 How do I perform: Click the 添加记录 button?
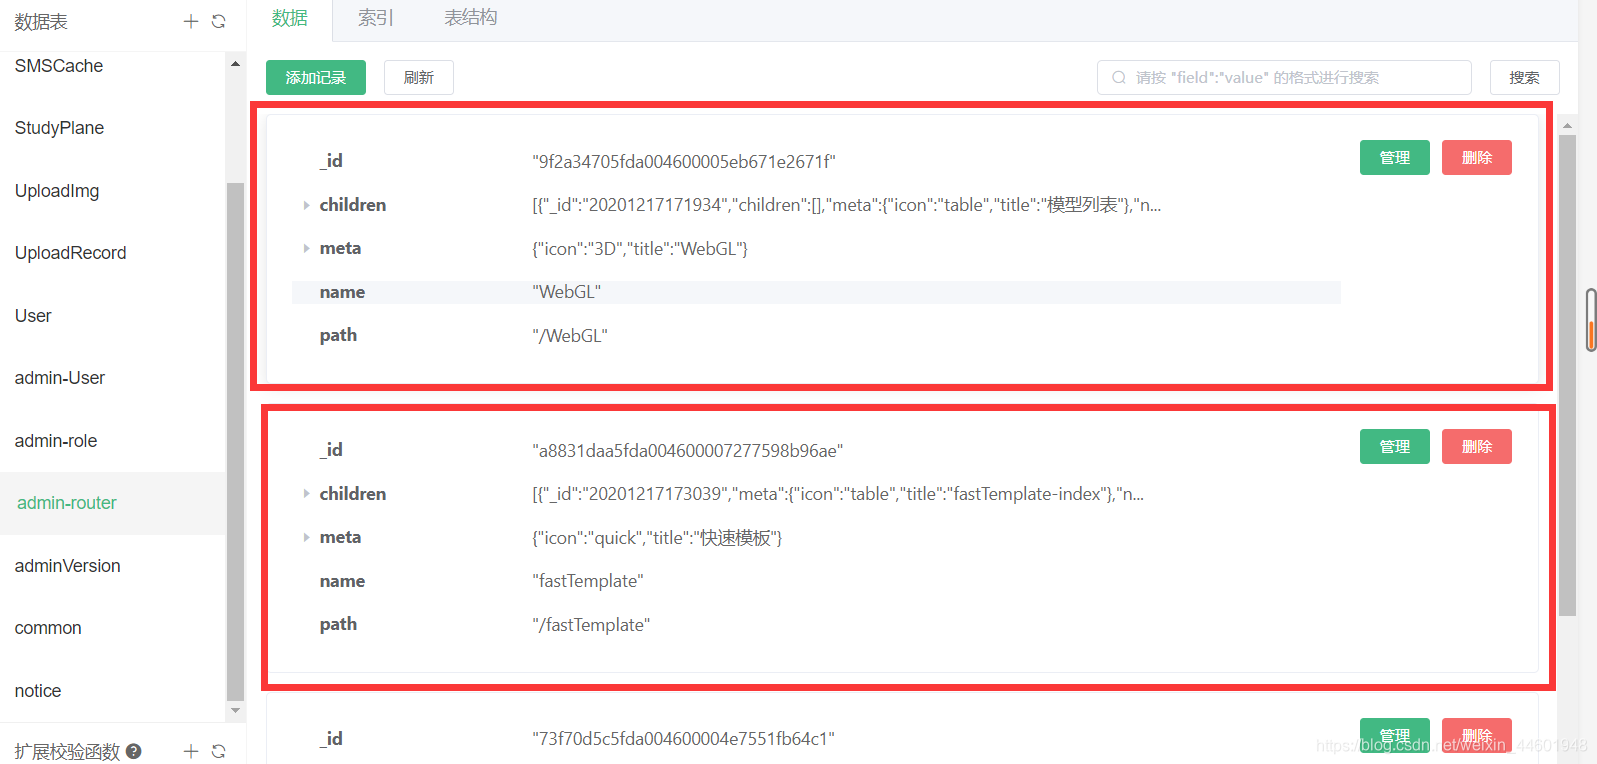pyautogui.click(x=316, y=77)
